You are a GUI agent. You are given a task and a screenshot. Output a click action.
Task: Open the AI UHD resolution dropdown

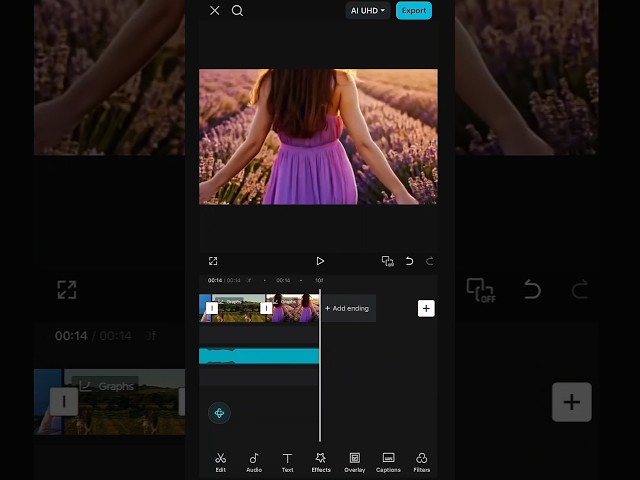tap(368, 11)
